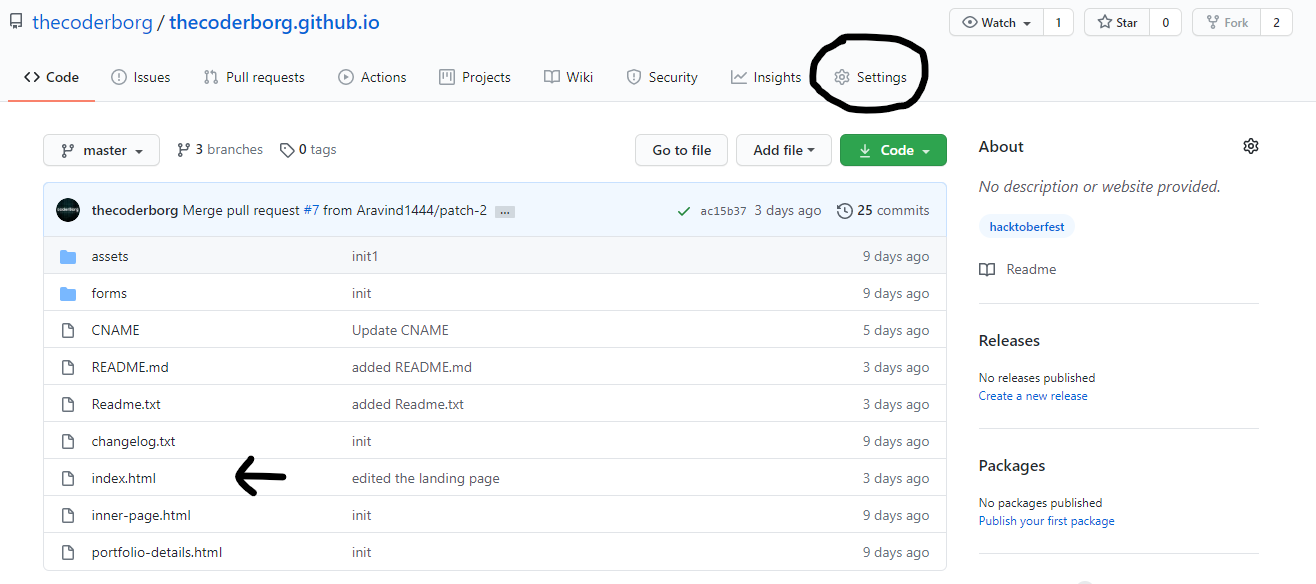This screenshot has height=584, width=1316.
Task: Open the green Code download dropdown
Action: click(x=893, y=150)
